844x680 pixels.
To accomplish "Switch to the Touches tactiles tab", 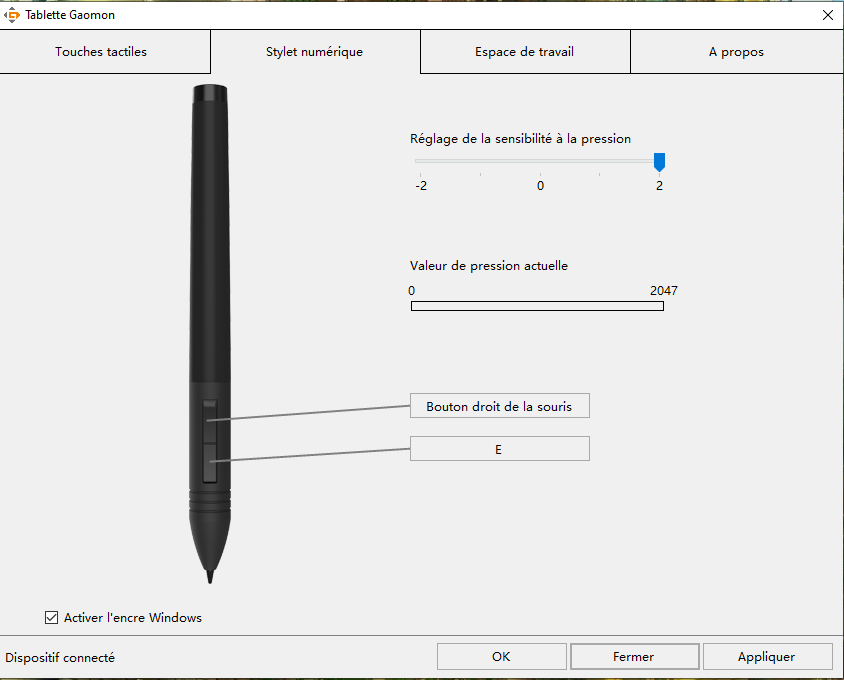I will click(x=101, y=52).
